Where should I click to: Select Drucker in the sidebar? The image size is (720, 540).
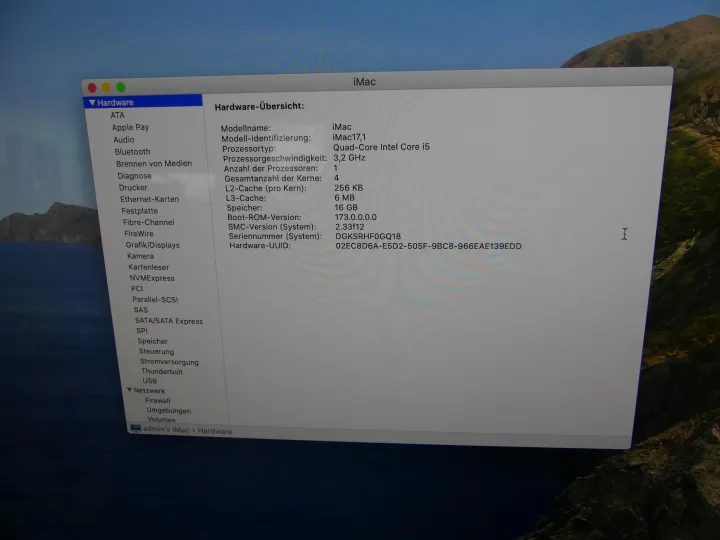(133, 187)
